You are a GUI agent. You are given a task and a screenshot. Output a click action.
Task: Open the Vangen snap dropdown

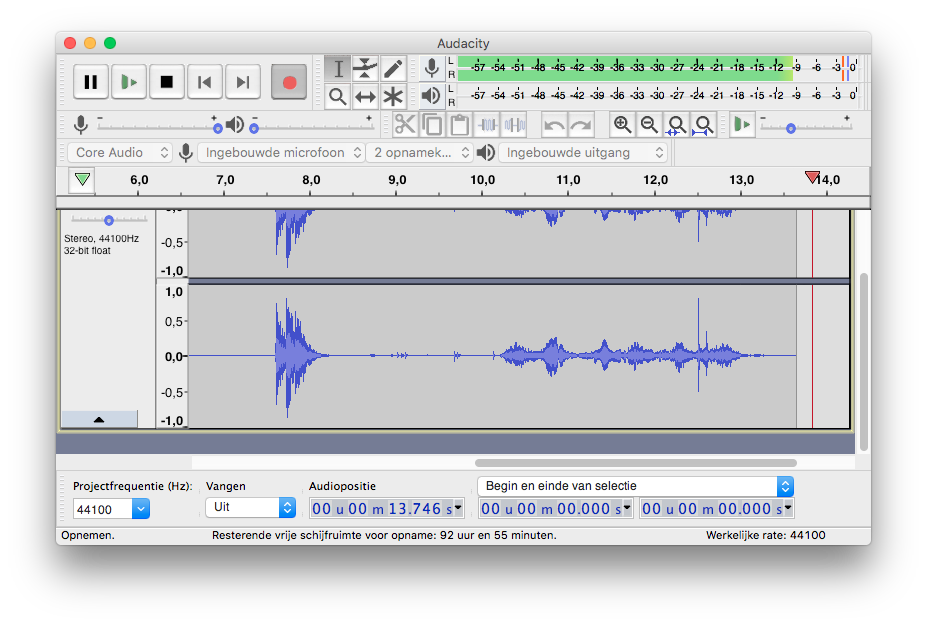pyautogui.click(x=250, y=508)
